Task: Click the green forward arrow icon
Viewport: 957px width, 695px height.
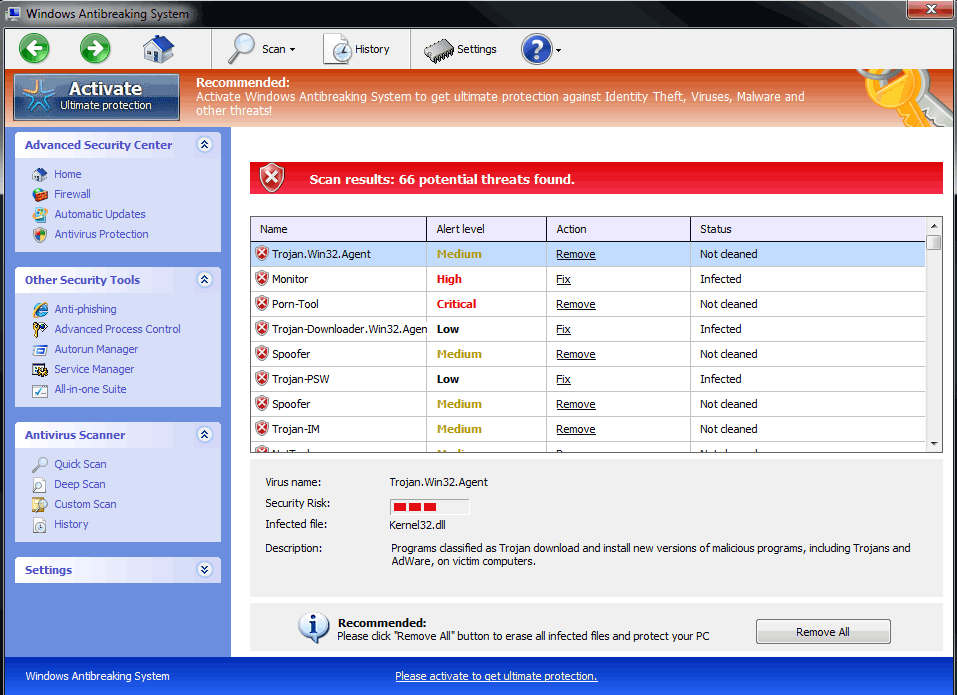Action: click(95, 48)
